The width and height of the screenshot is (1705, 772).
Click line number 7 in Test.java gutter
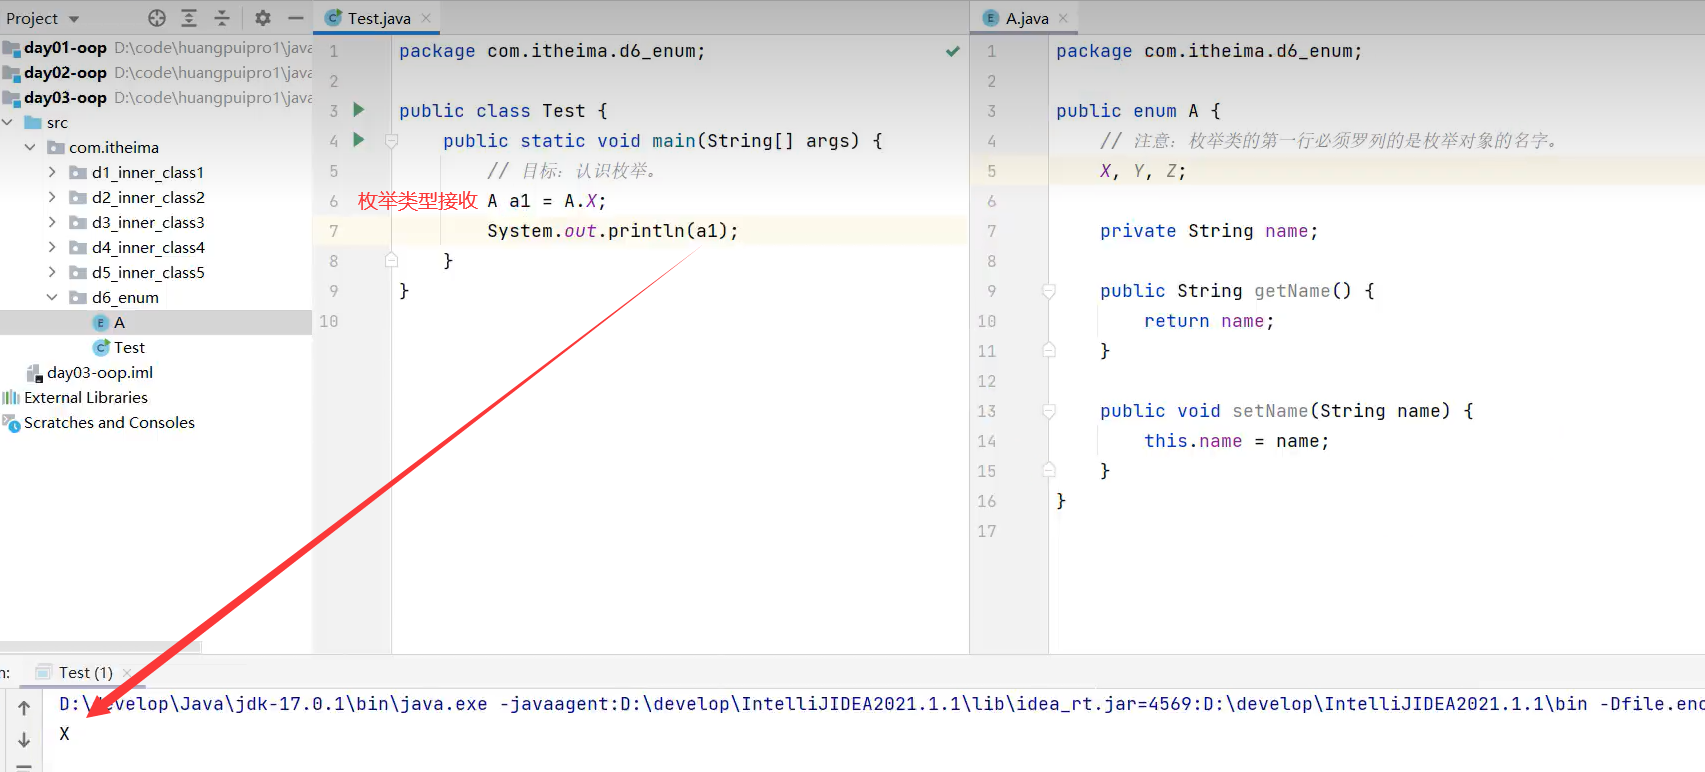coord(334,231)
